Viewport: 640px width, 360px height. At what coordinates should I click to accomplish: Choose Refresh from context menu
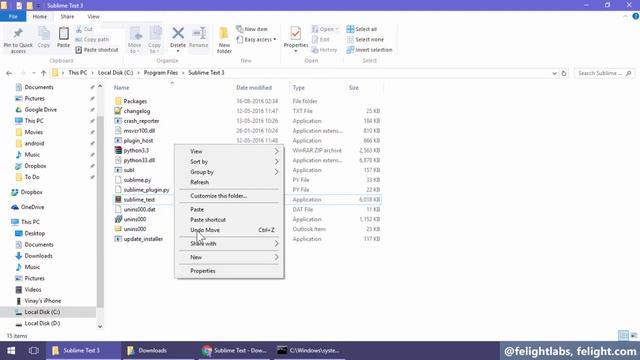click(229, 182)
